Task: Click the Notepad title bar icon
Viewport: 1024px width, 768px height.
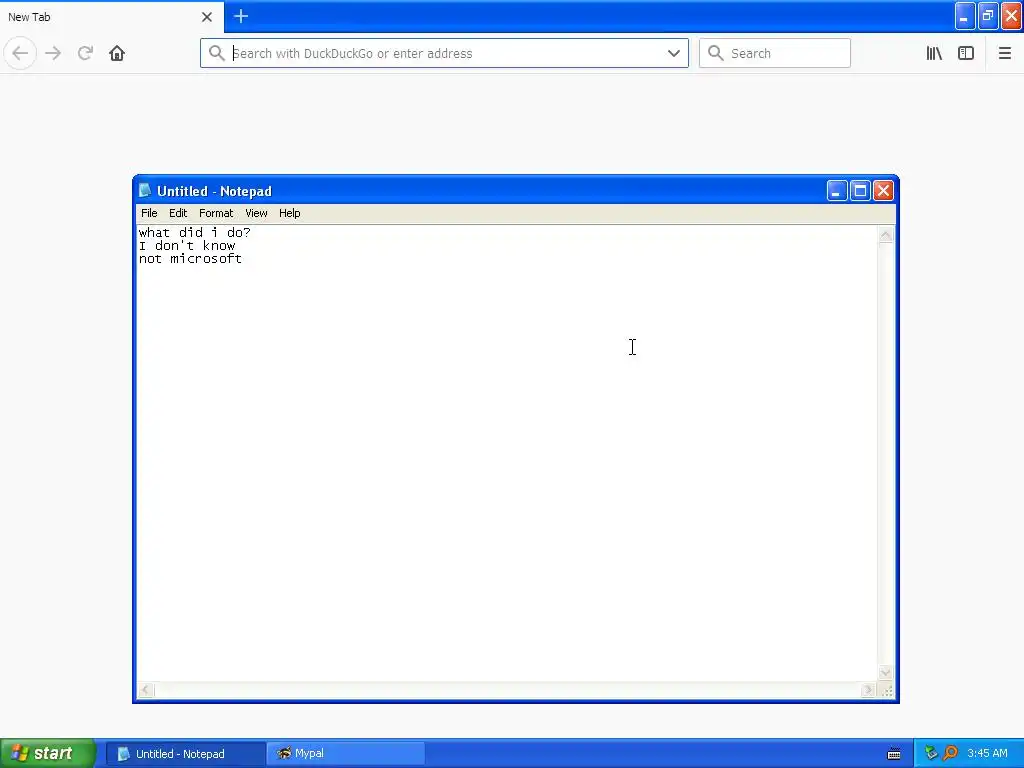Action: click(145, 190)
